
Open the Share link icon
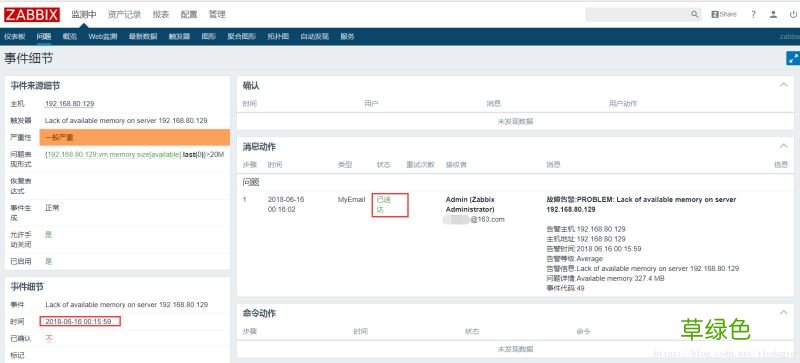(724, 14)
